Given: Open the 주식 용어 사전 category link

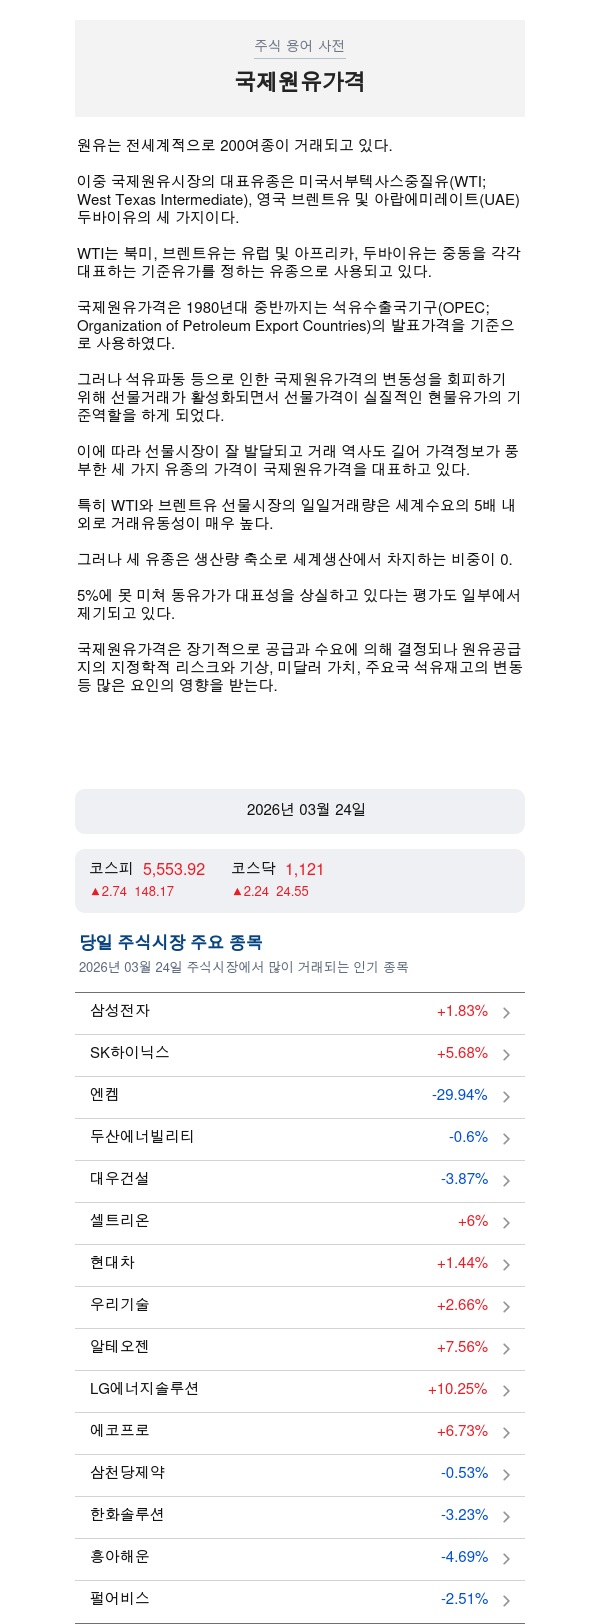Looking at the screenshot, I should pyautogui.click(x=300, y=46).
